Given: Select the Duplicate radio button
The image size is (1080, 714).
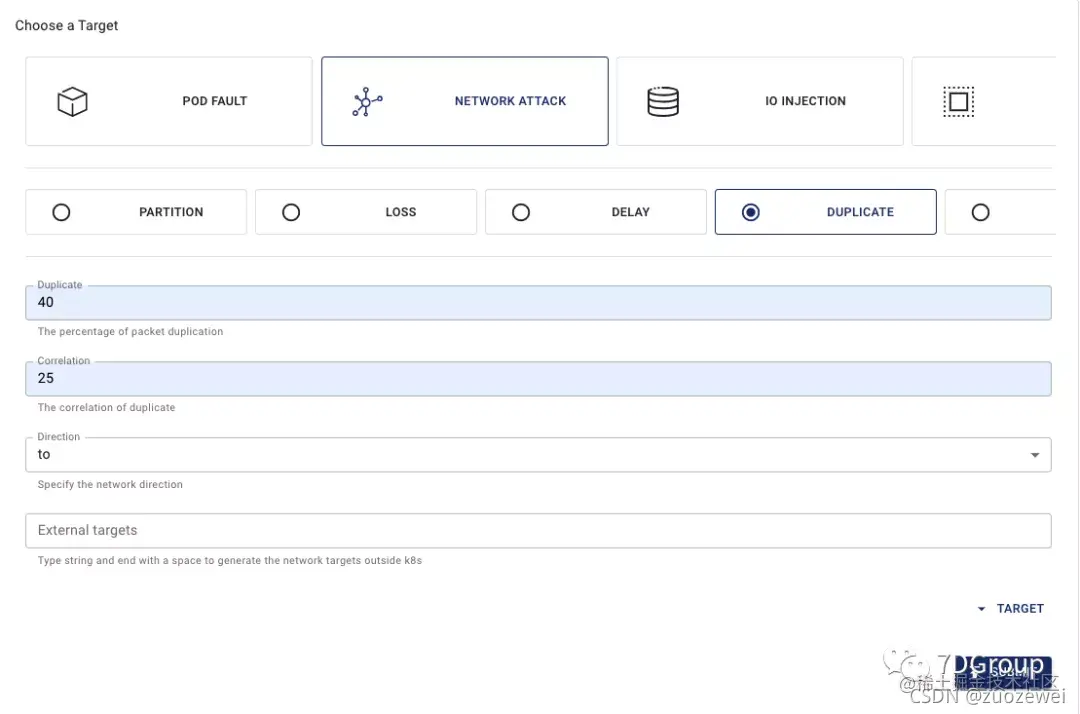Looking at the screenshot, I should click(751, 212).
